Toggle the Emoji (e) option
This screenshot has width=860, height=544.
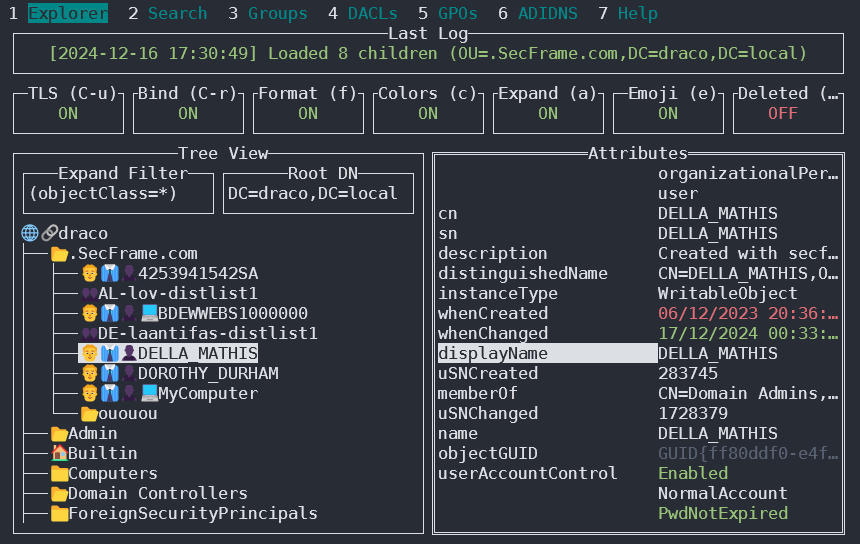[668, 113]
